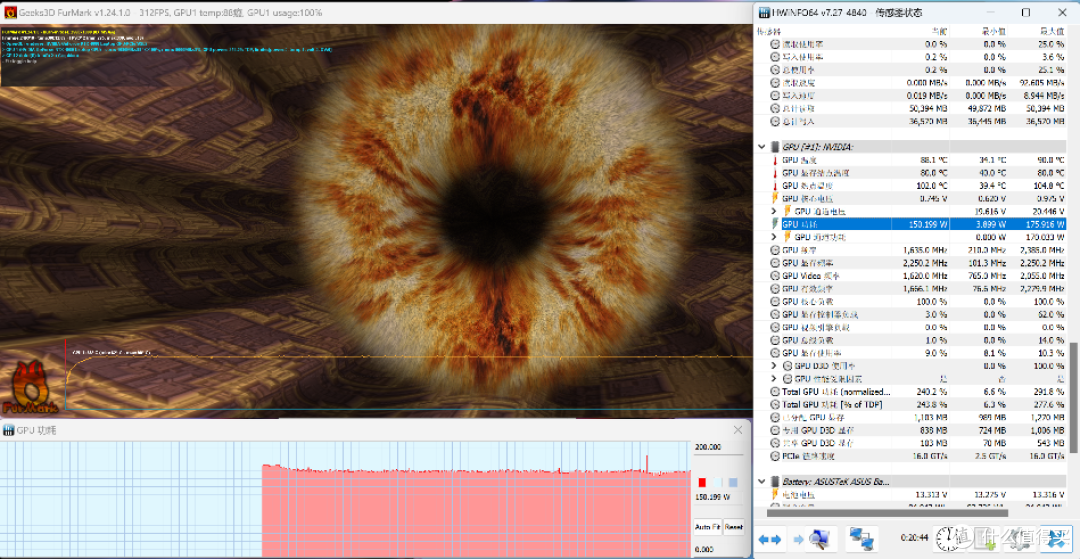Select the PCIe link speed 16.0 GT/s row
Viewport: 1080px width, 559px height.
point(911,456)
